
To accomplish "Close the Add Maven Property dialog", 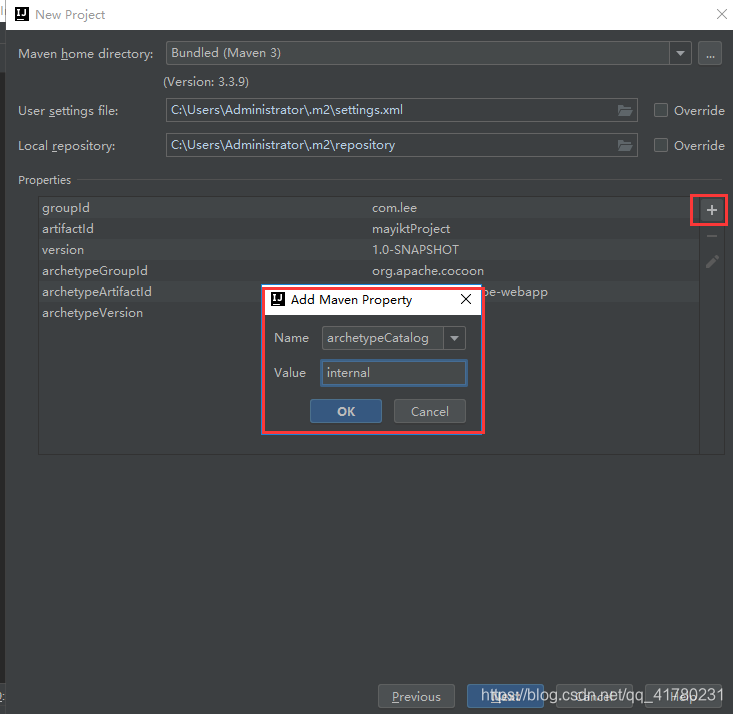I will [x=466, y=299].
